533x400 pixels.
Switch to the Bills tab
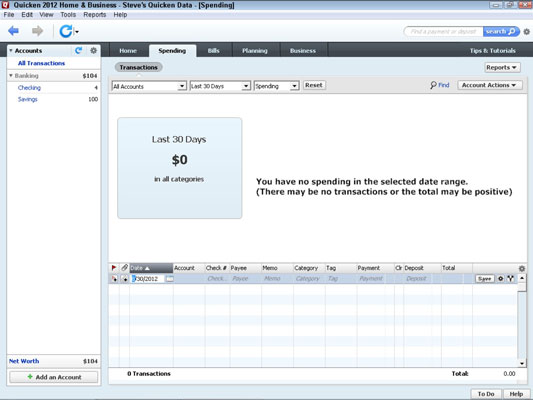click(213, 51)
